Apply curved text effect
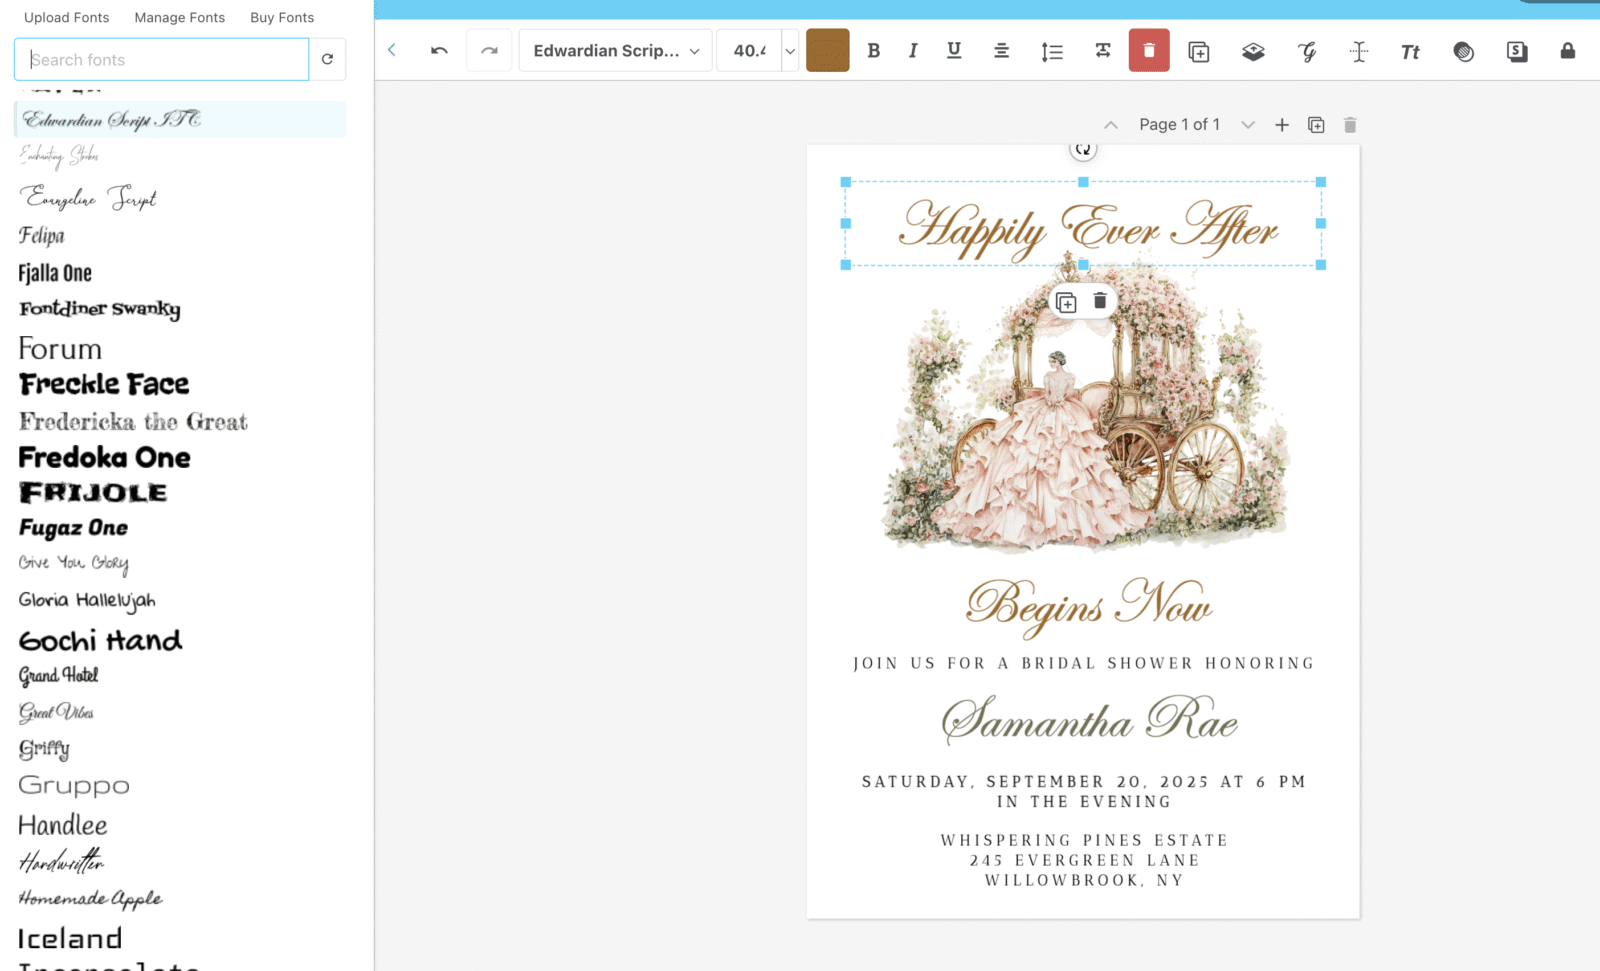The image size is (1600, 971). (1307, 50)
